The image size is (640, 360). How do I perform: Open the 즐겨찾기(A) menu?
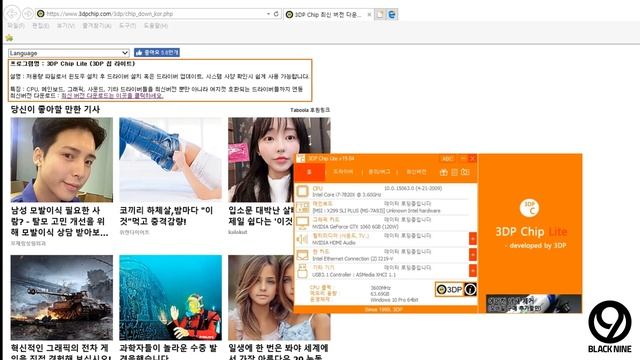click(97, 26)
